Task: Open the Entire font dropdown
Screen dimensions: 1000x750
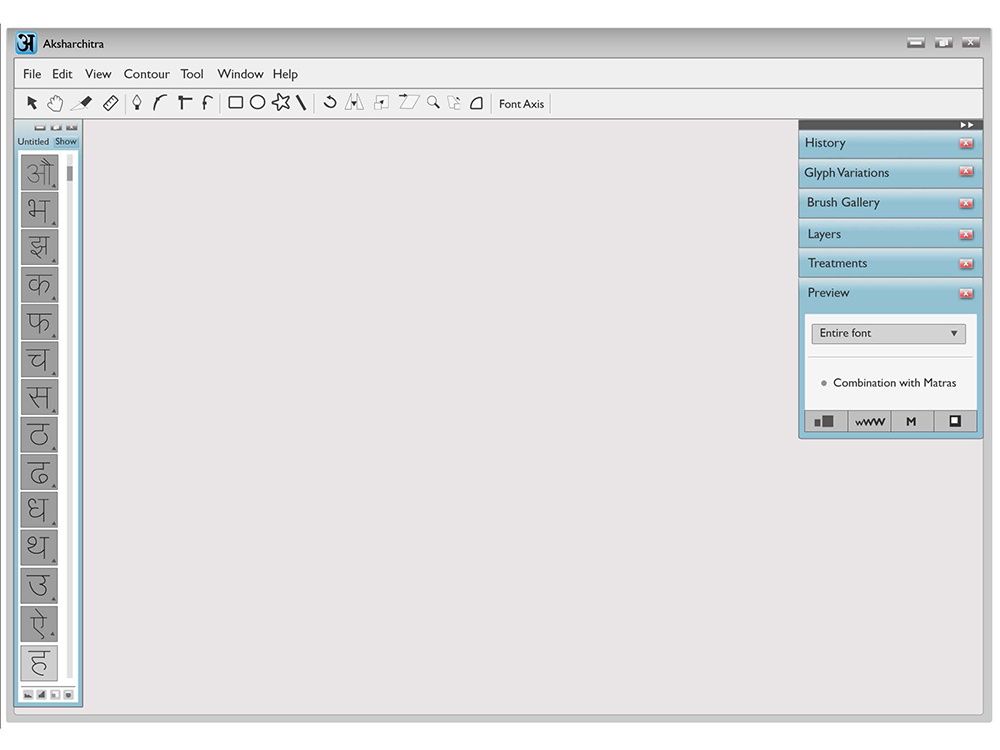Action: tap(888, 334)
